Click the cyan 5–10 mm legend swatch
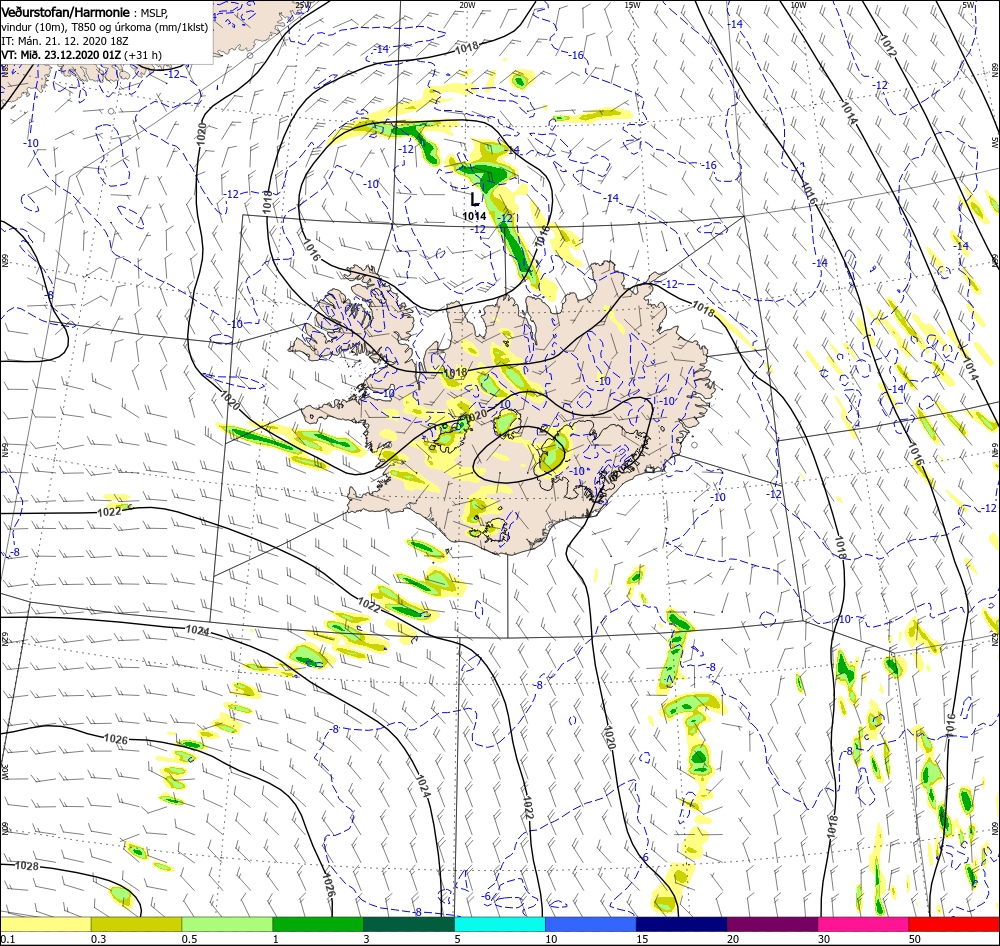 pos(500,924)
